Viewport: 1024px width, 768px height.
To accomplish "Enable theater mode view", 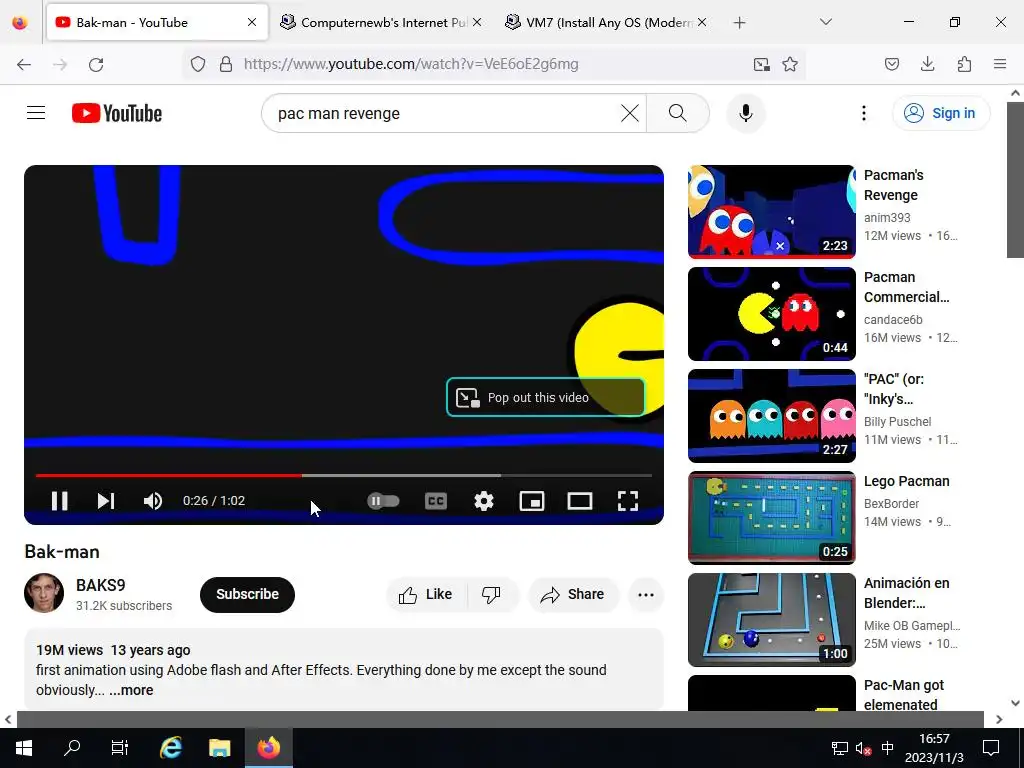I will 580,501.
